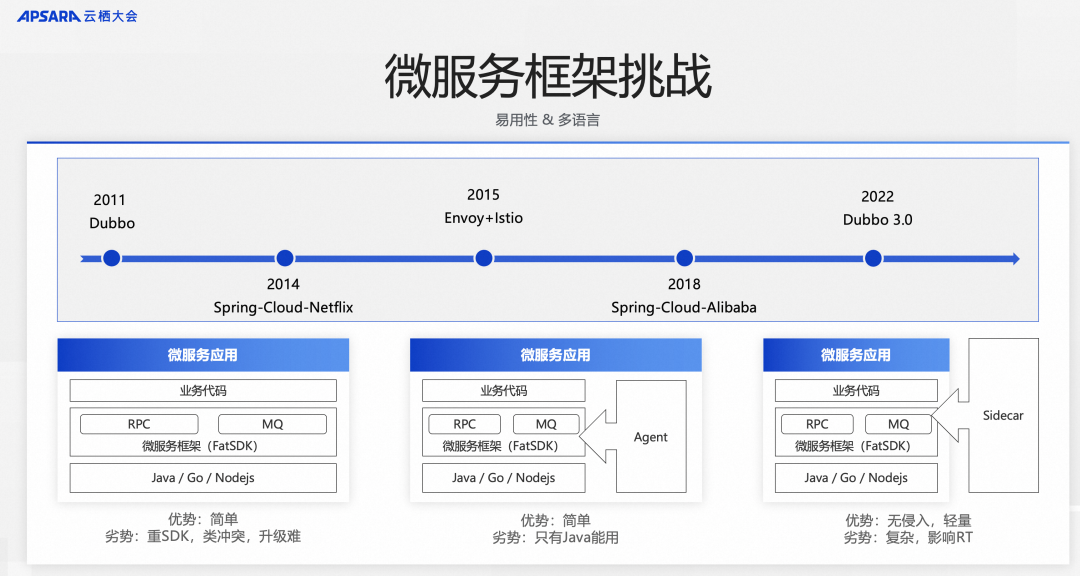Click the Agent box
The image size is (1080, 576).
coord(651,436)
